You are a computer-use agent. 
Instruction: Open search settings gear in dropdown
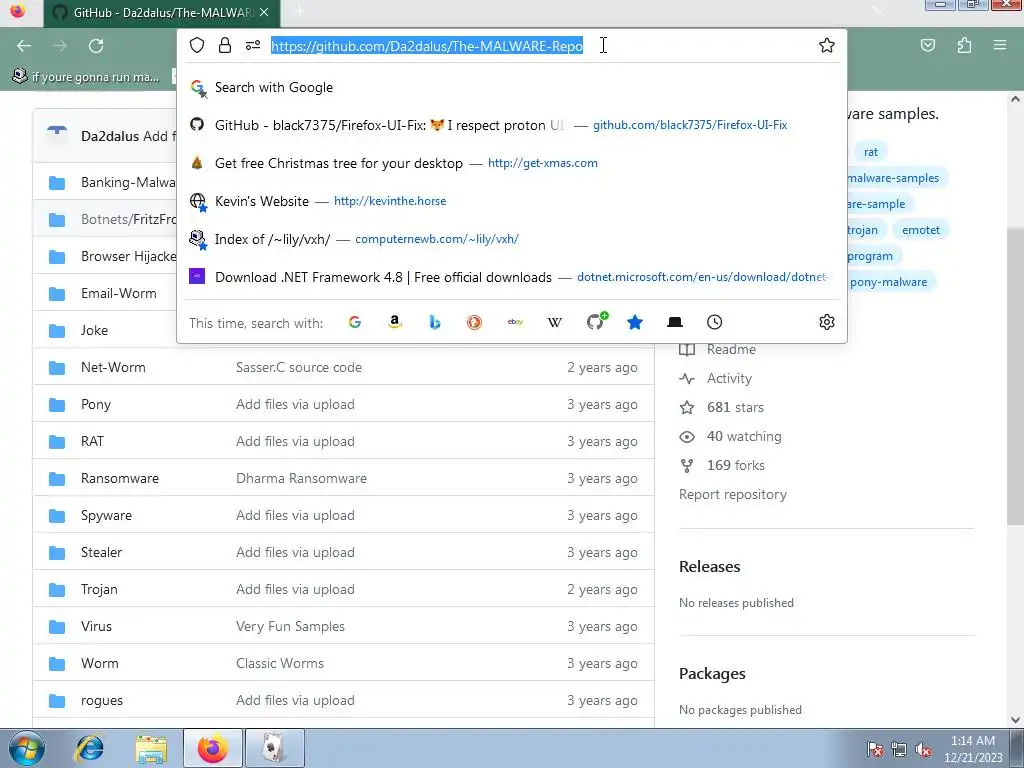[x=827, y=322]
